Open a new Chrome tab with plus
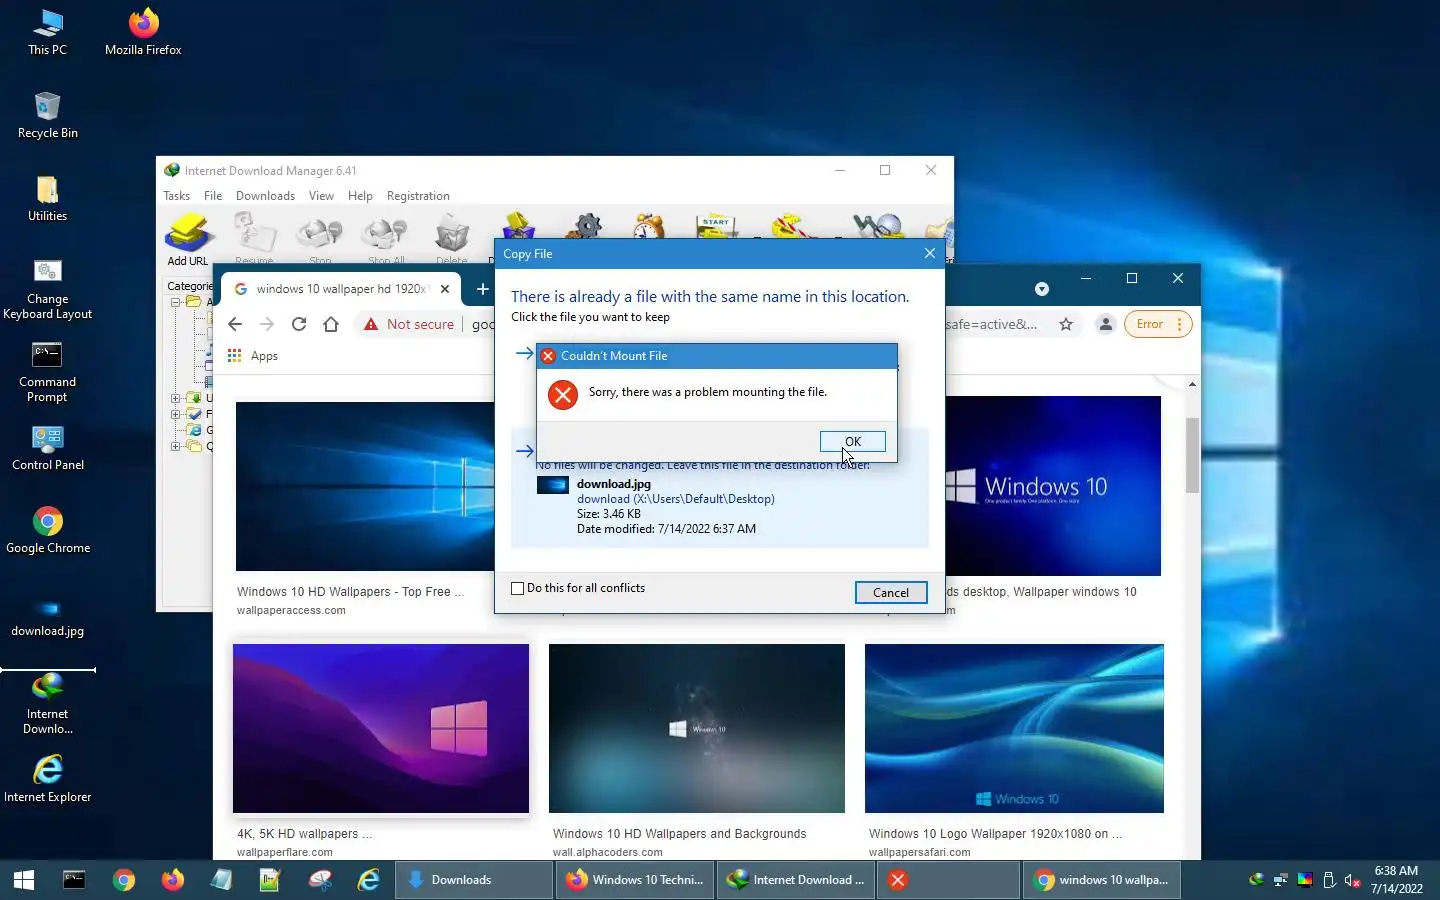The height and width of the screenshot is (900, 1440). pos(482,289)
